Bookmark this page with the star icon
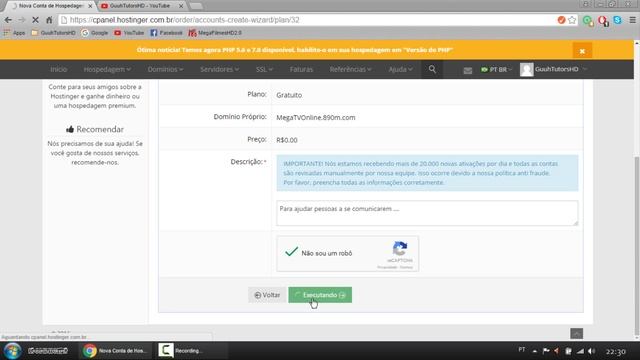Image resolution: width=640 pixels, height=360 pixels. 572,20
